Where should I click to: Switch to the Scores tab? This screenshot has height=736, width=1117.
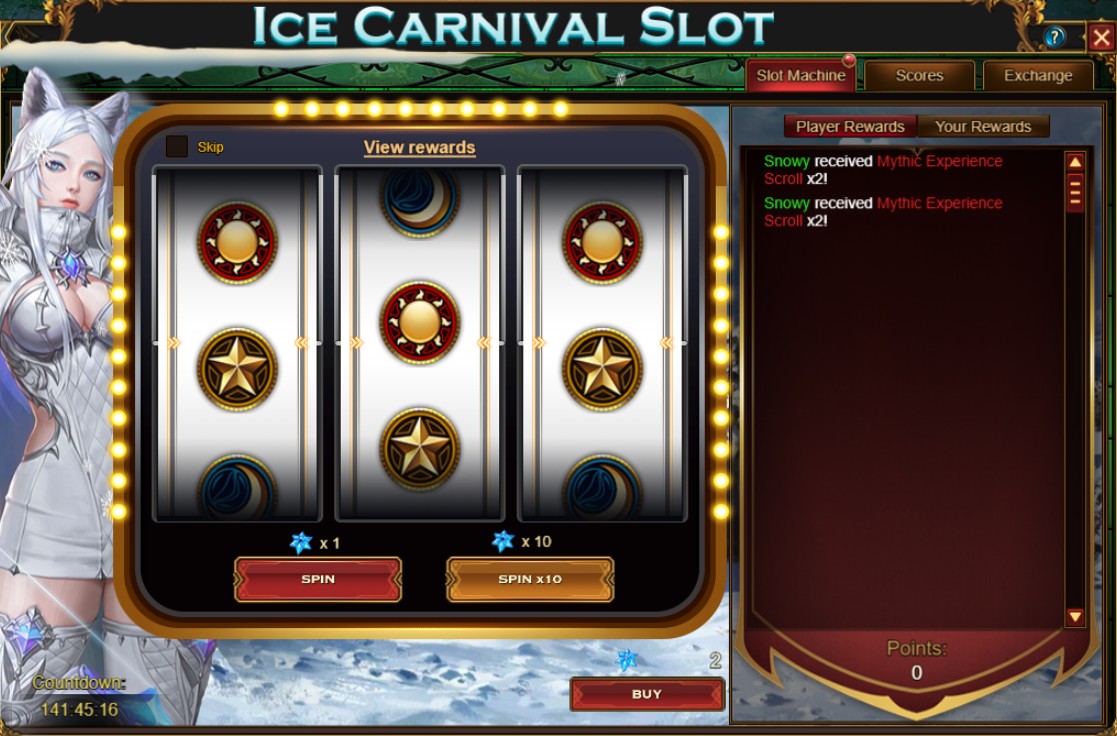point(919,76)
